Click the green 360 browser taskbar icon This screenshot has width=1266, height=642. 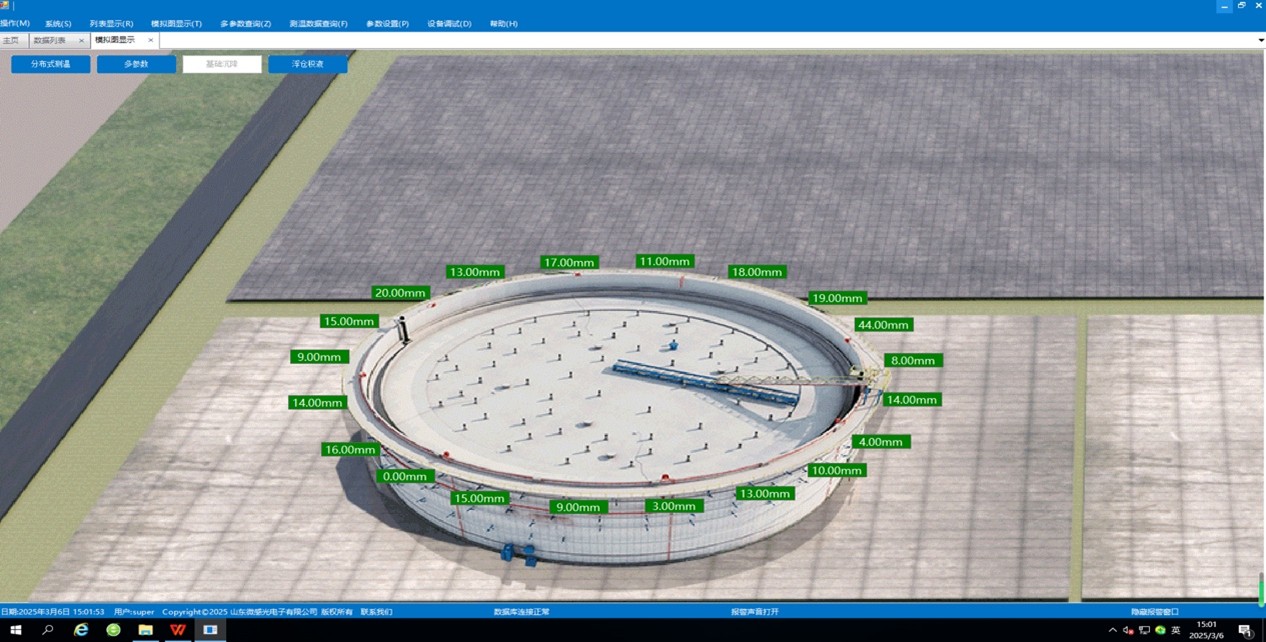click(x=113, y=630)
